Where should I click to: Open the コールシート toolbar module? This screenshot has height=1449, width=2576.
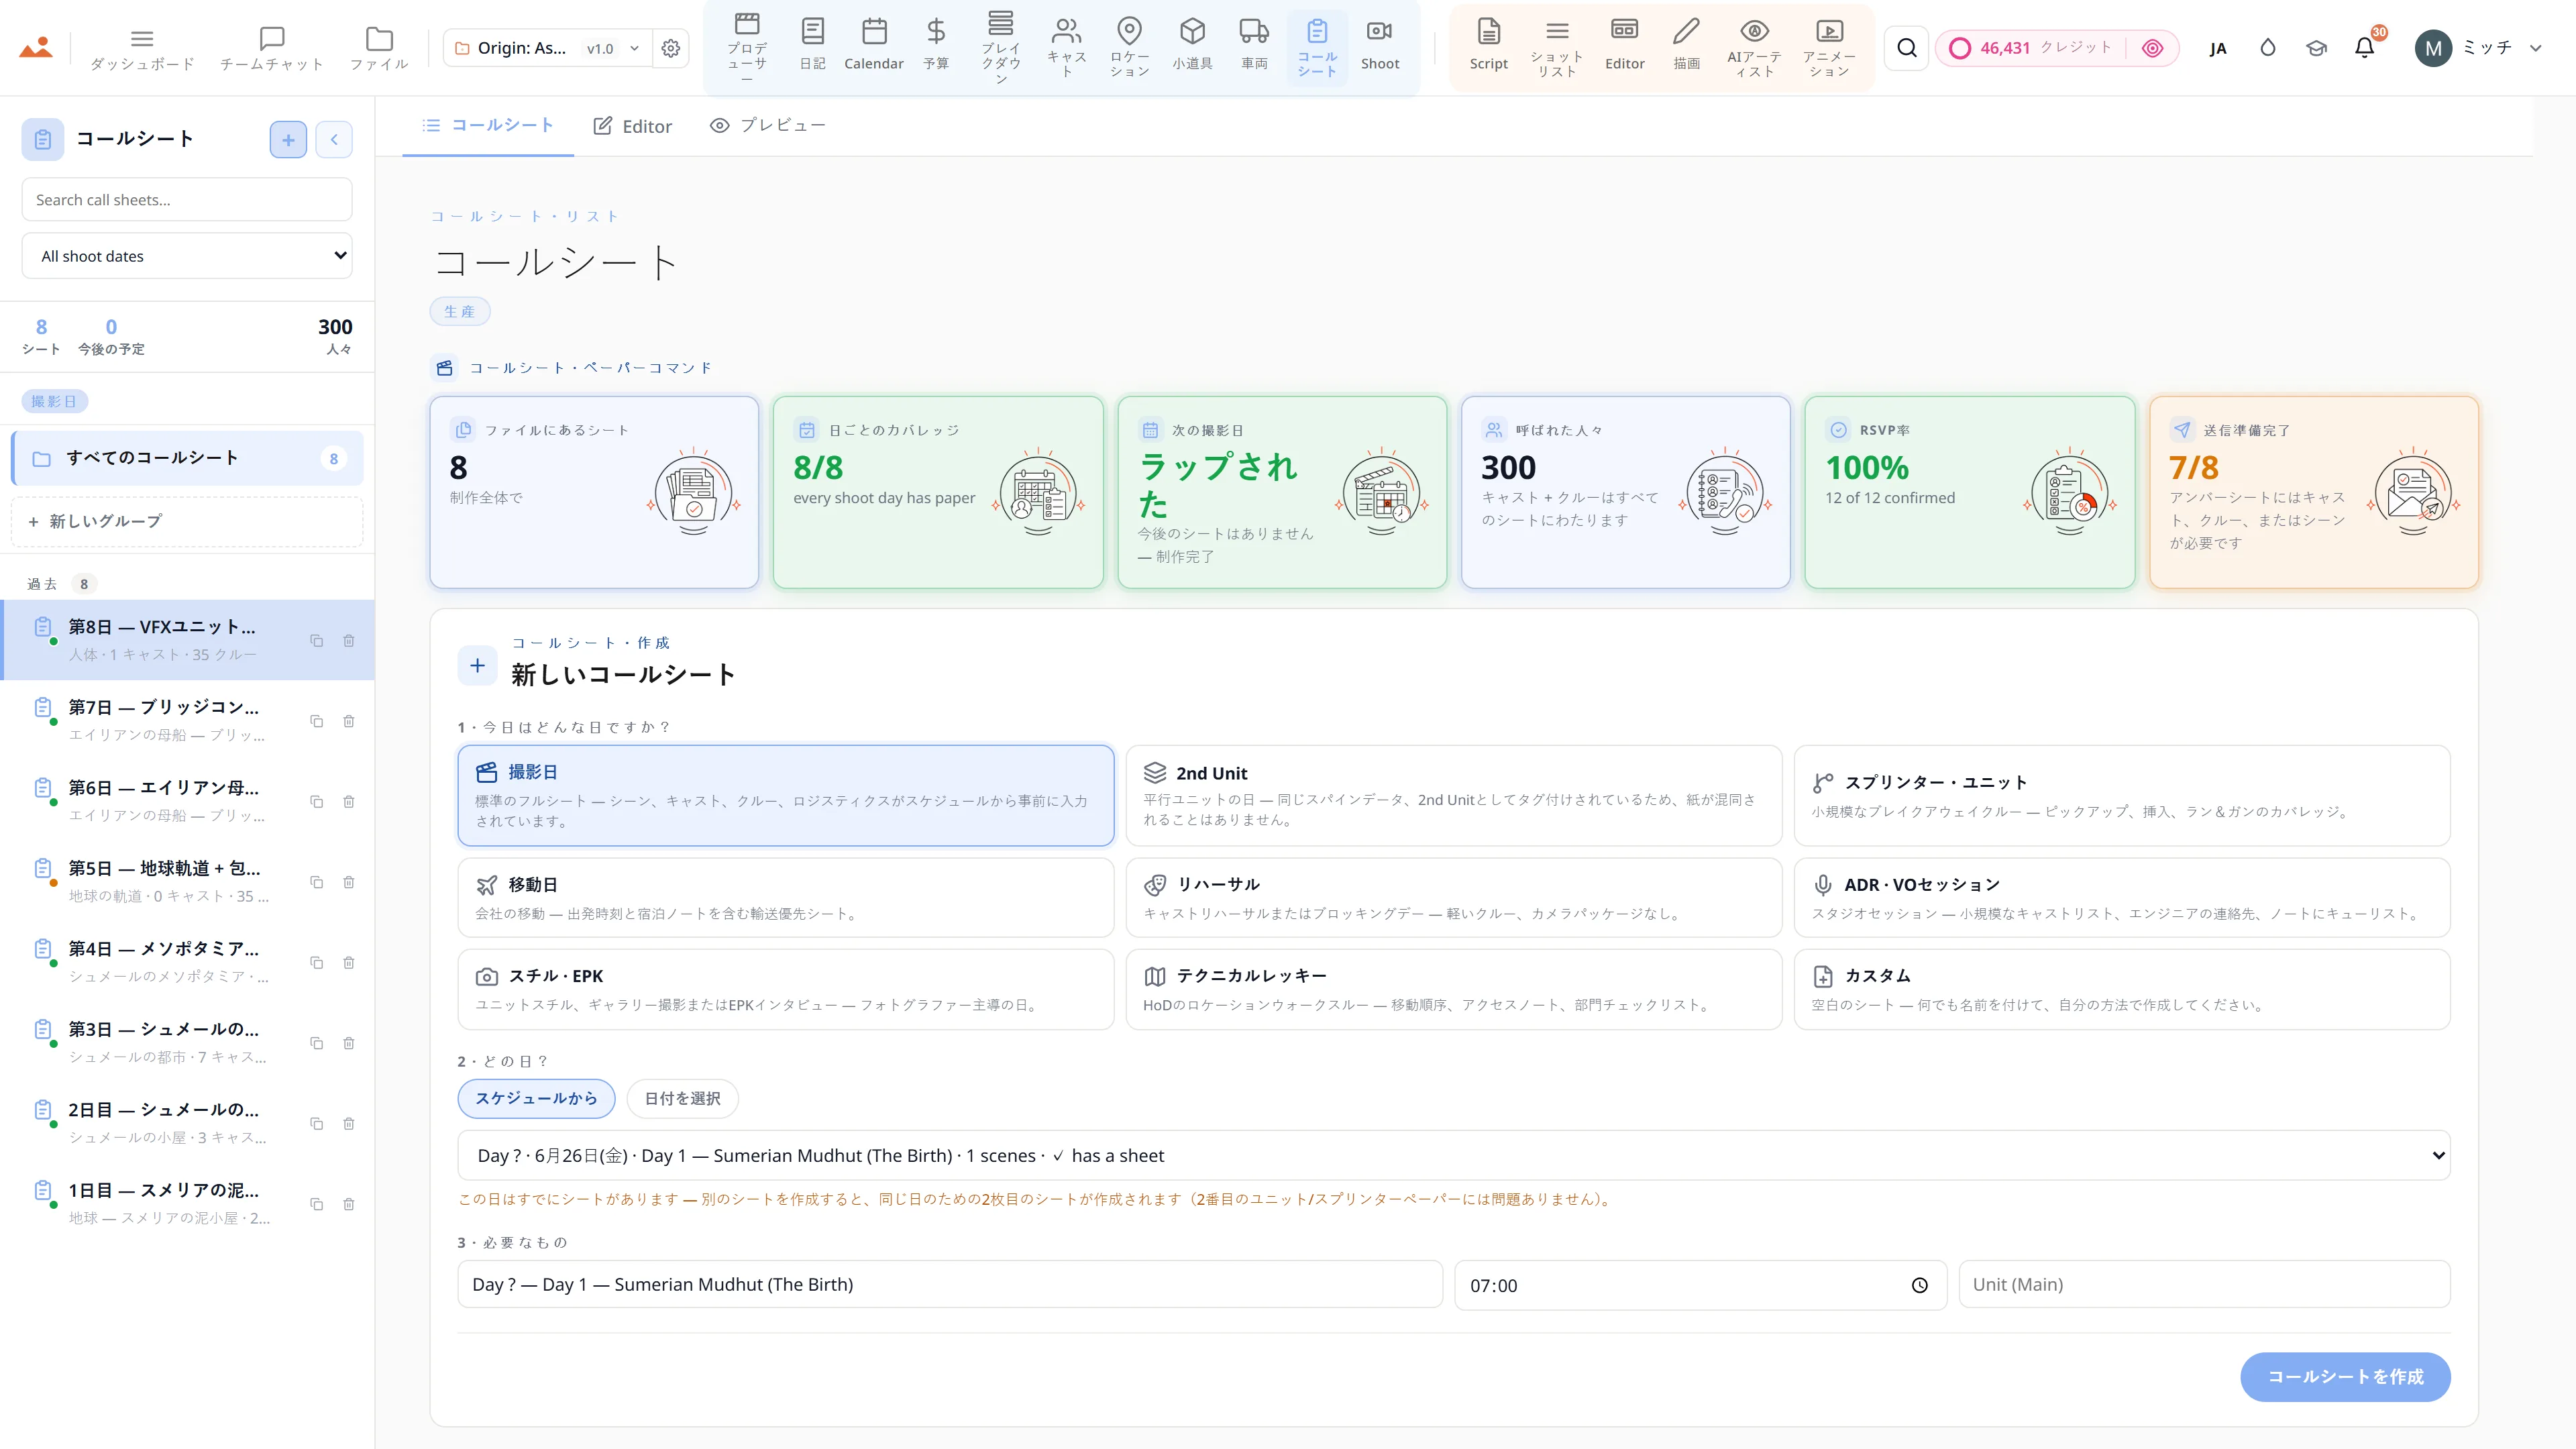(x=1317, y=47)
